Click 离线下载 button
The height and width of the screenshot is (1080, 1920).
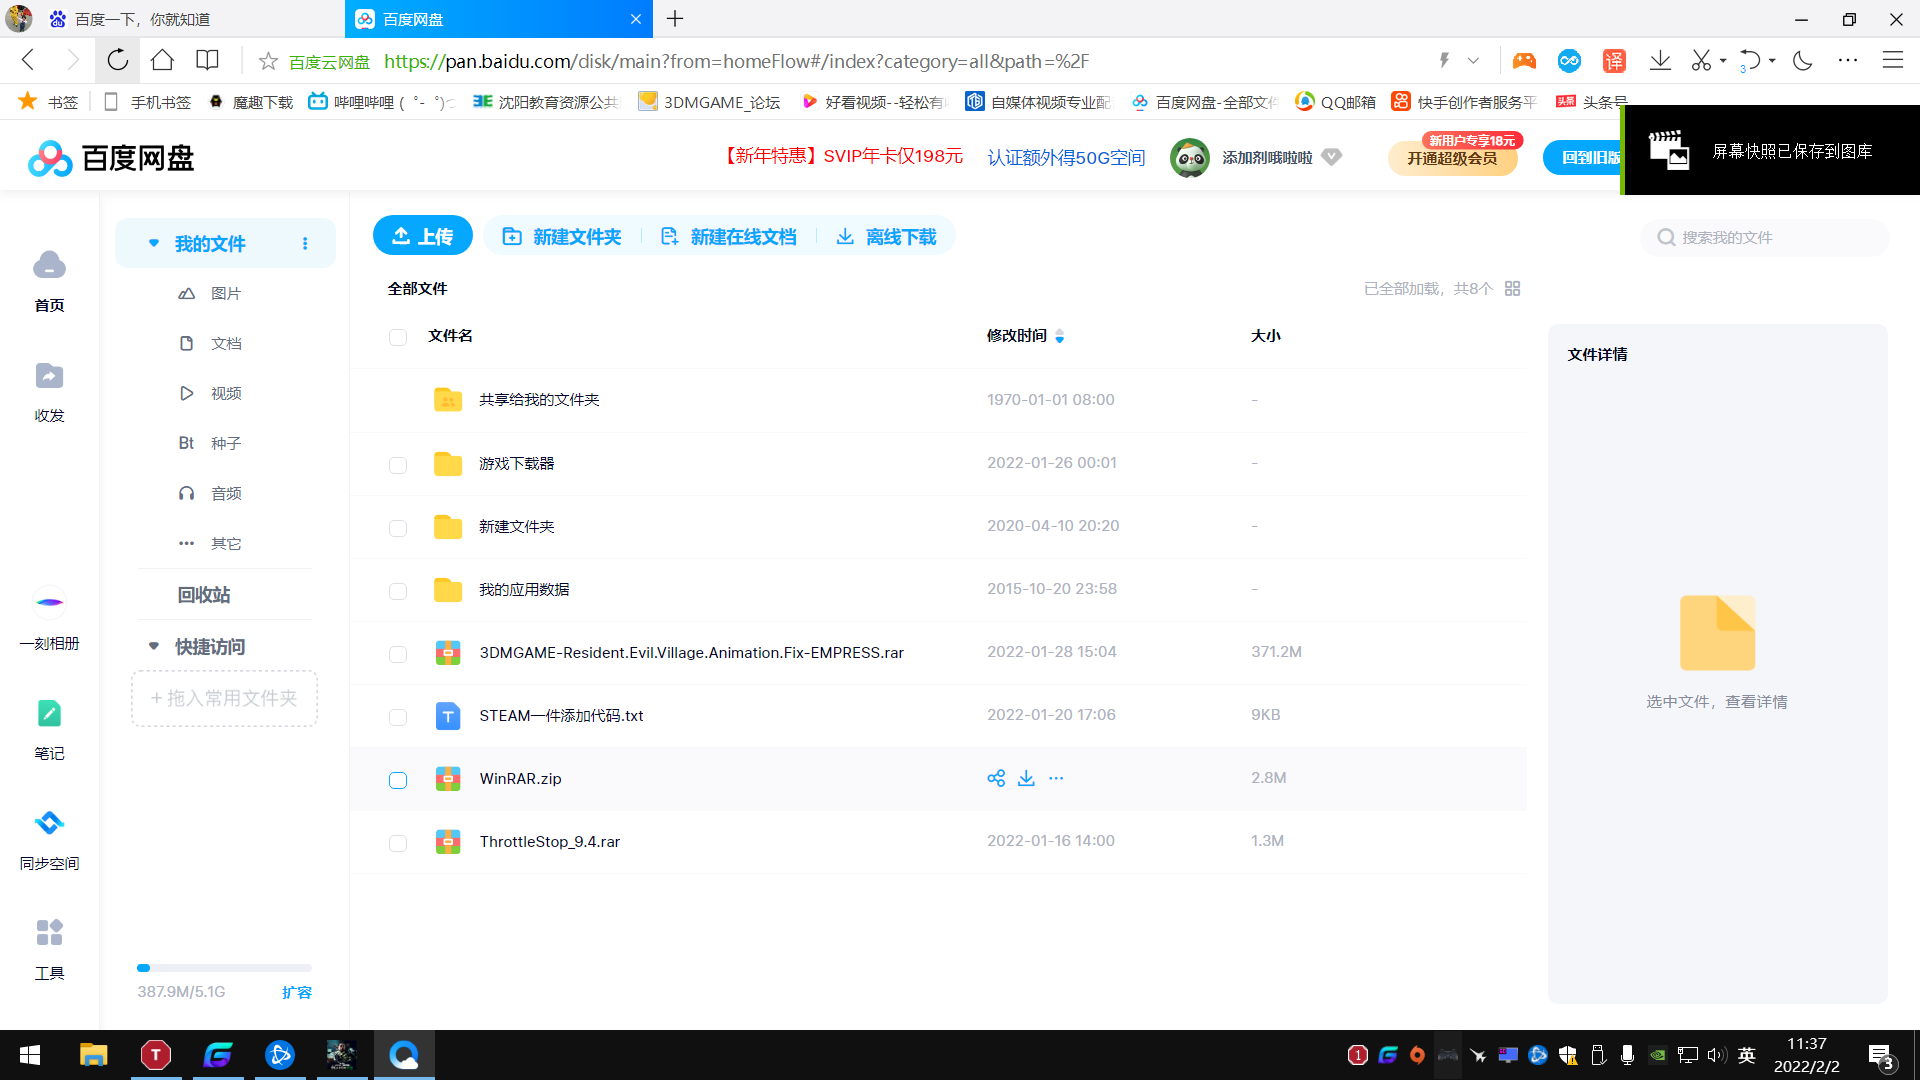pyautogui.click(x=886, y=237)
